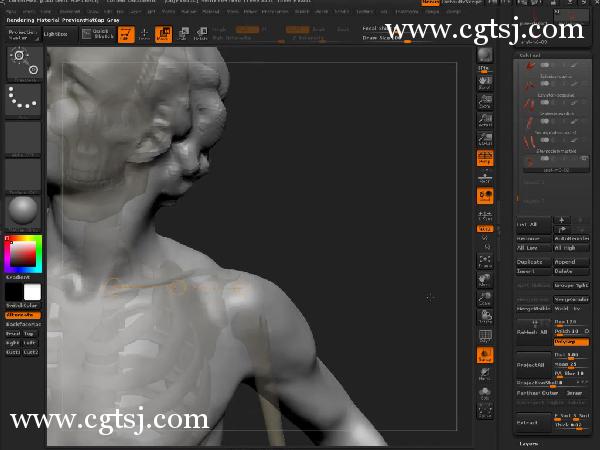Image resolution: width=600 pixels, height=450 pixels.
Task: Toggle Edit mode on the top shelf
Action: (x=126, y=34)
